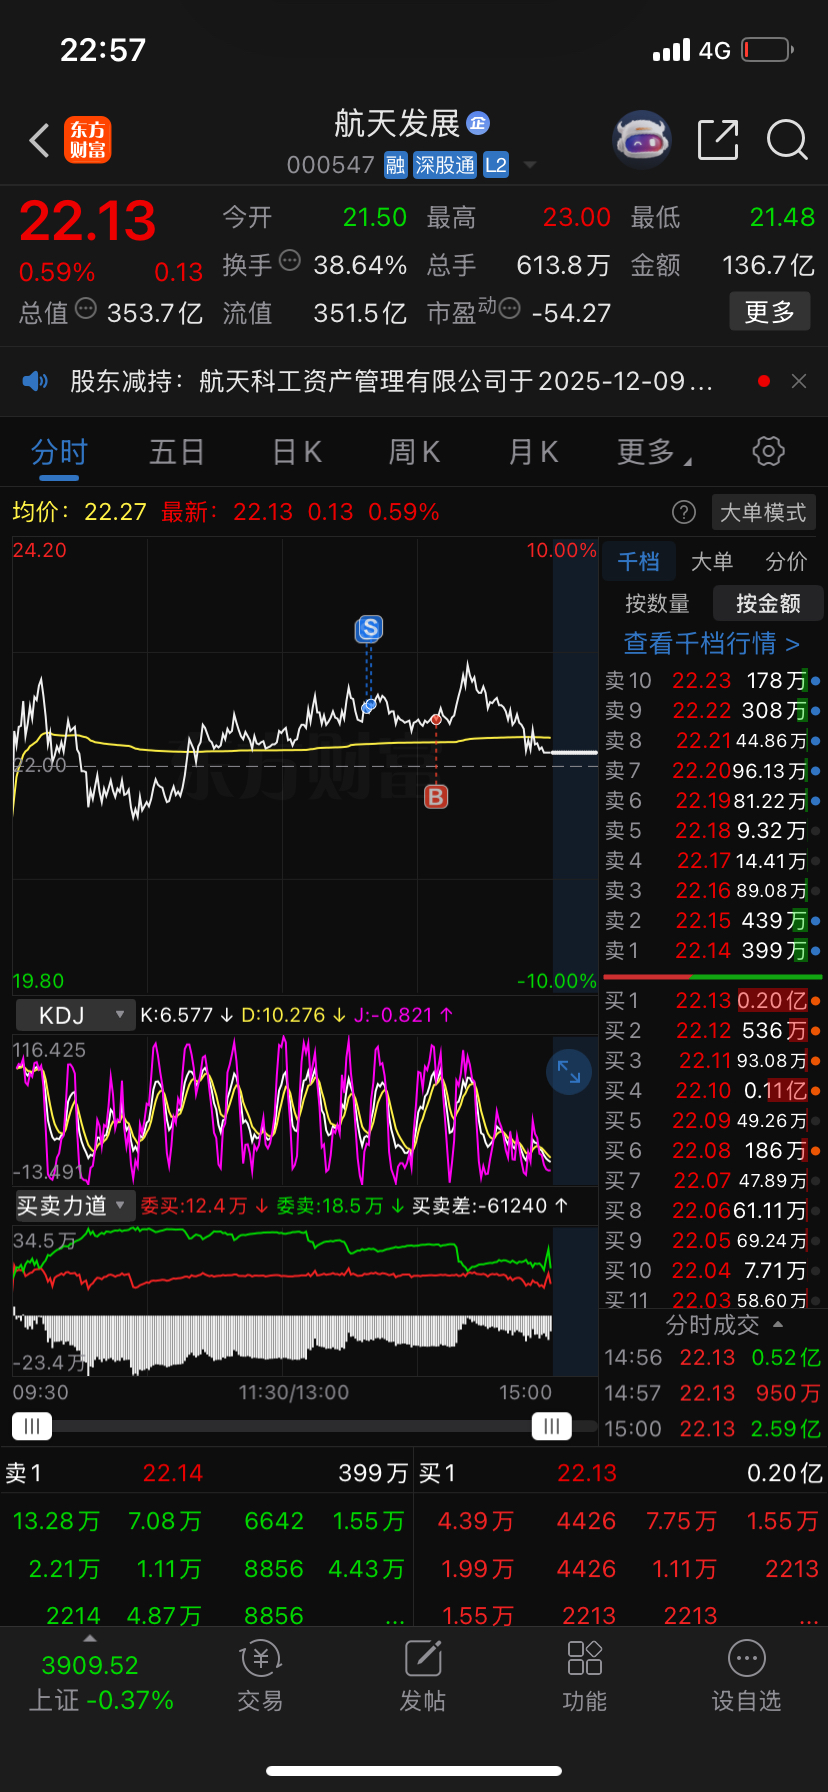Screen dimensions: 828x1792
Task: Open the robot assistant avatar
Action: (x=641, y=140)
